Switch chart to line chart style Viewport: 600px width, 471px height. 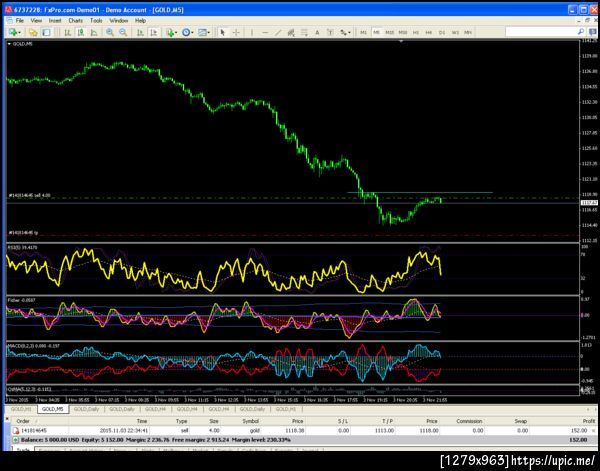94,33
